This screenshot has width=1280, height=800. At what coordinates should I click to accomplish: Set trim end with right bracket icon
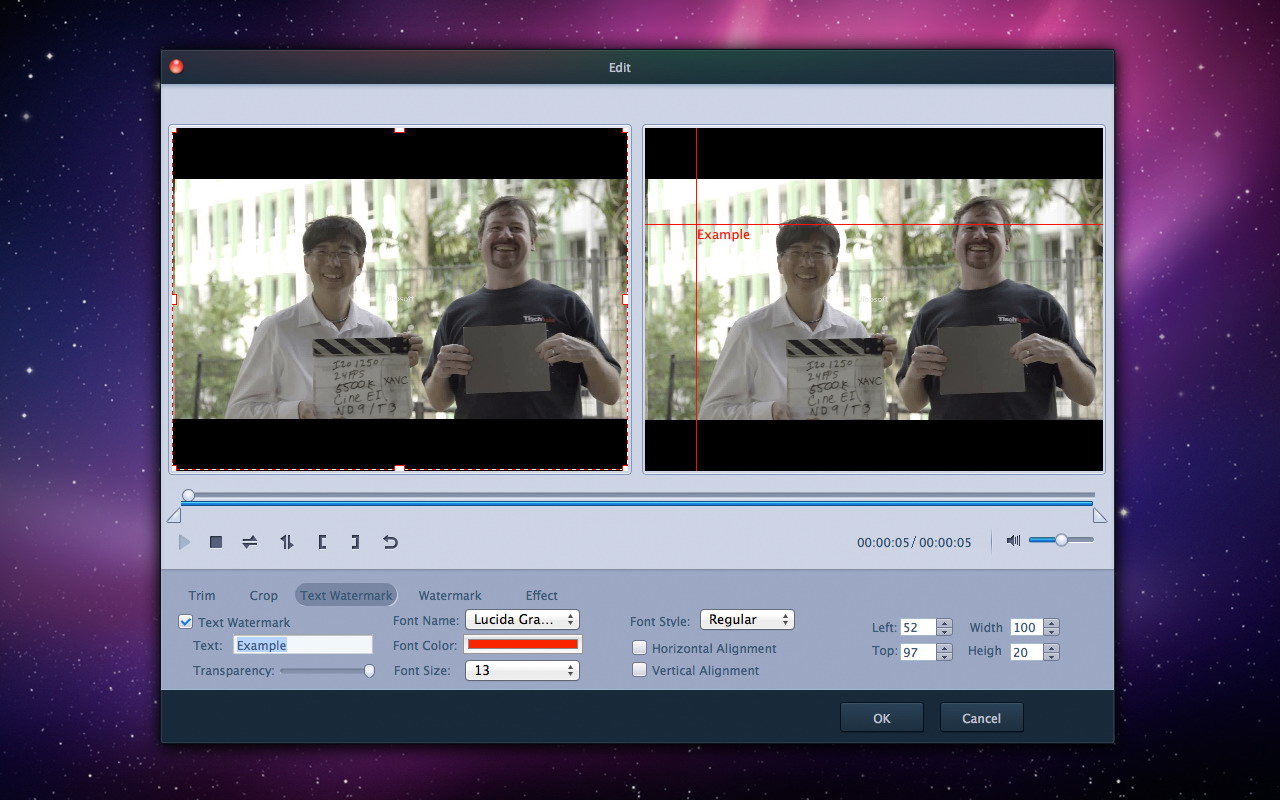click(x=354, y=541)
